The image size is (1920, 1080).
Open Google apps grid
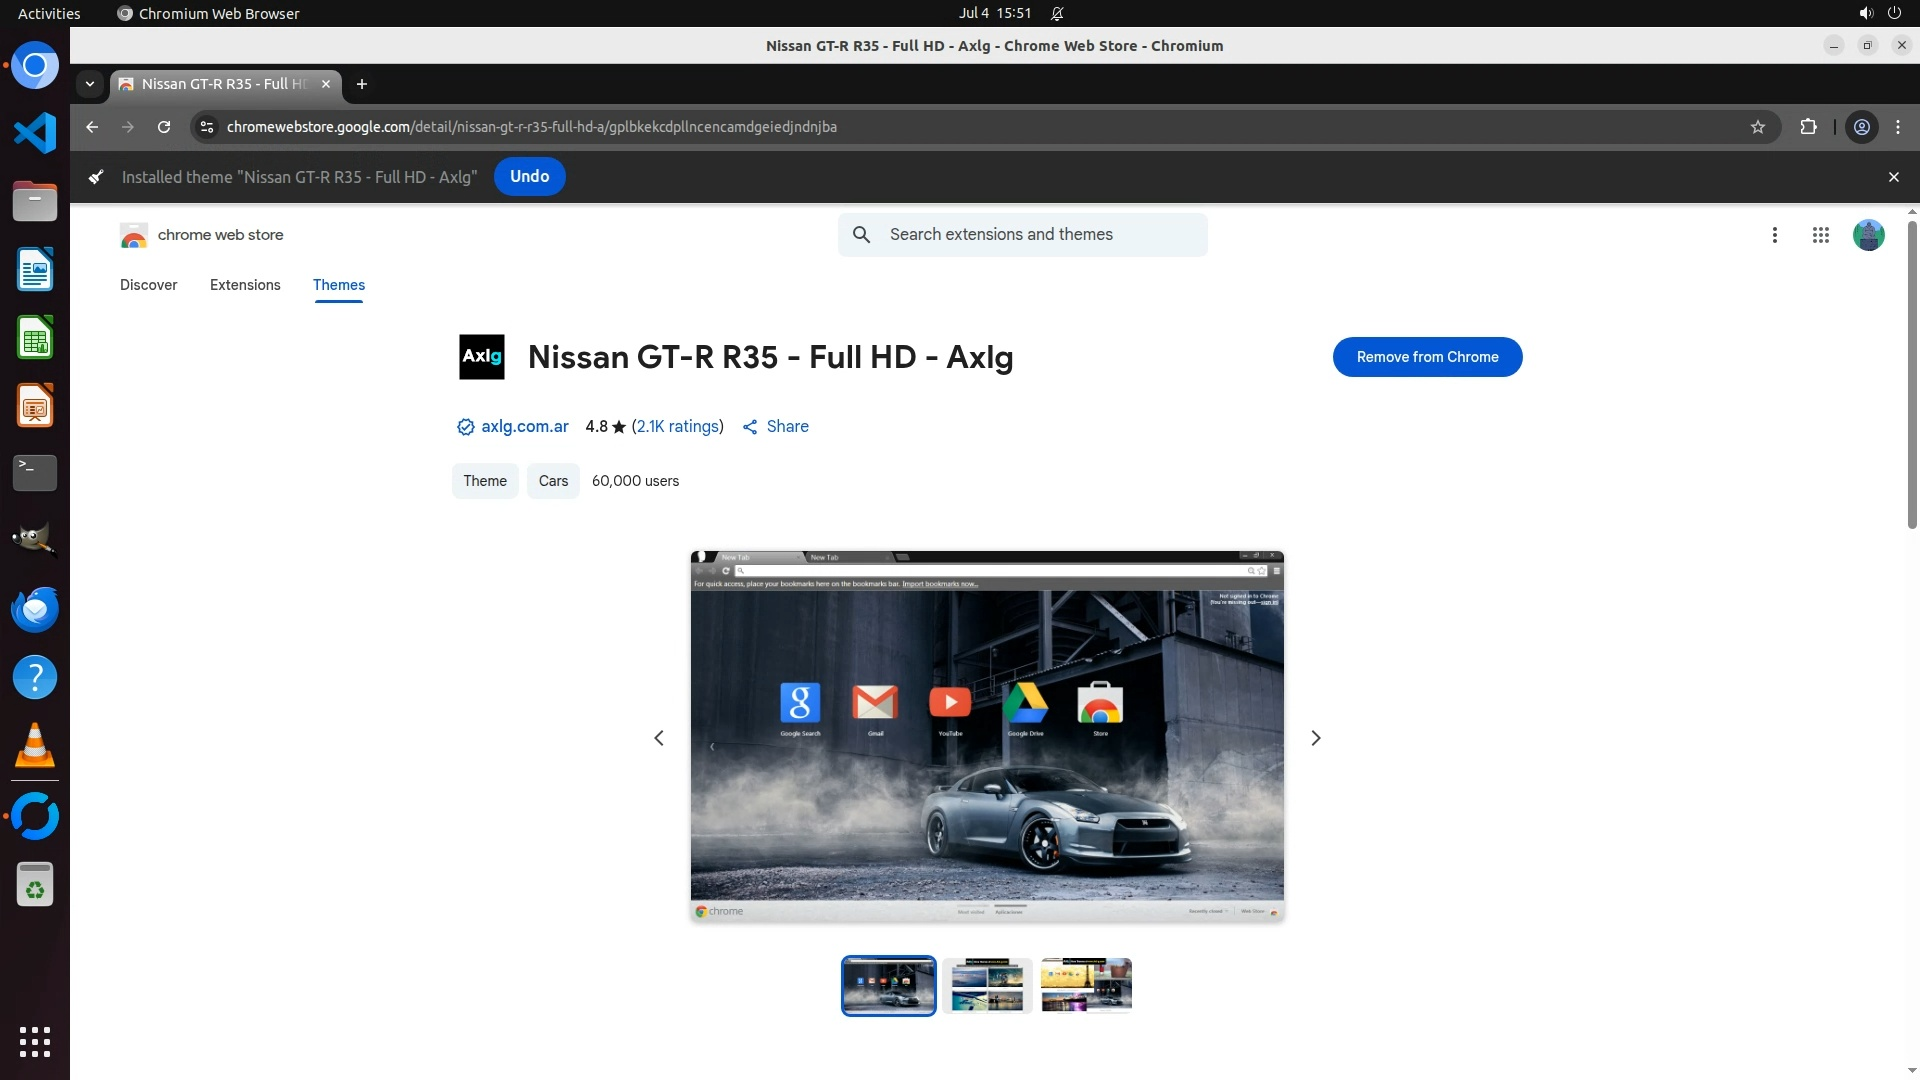pyautogui.click(x=1820, y=235)
